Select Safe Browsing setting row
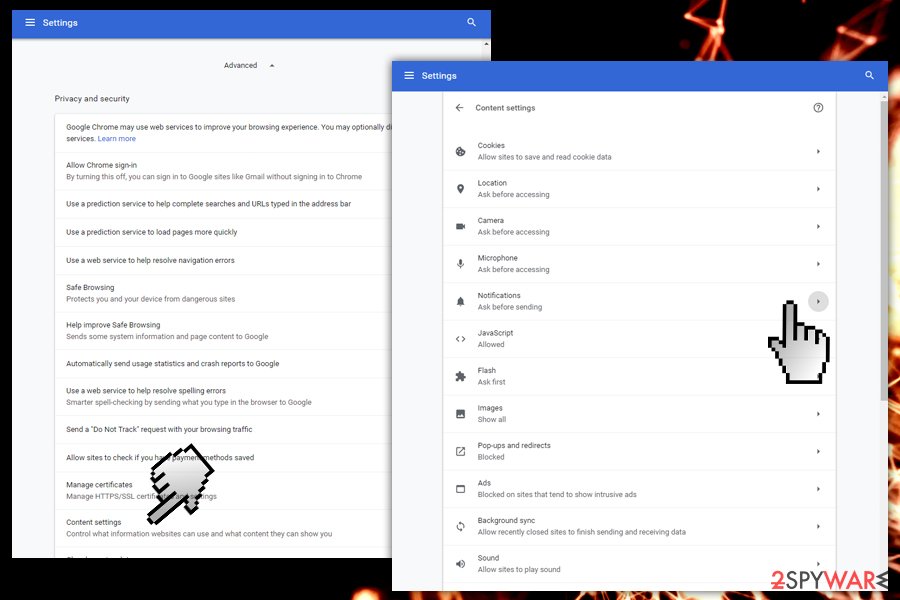Viewport: 900px width, 600px height. click(223, 293)
